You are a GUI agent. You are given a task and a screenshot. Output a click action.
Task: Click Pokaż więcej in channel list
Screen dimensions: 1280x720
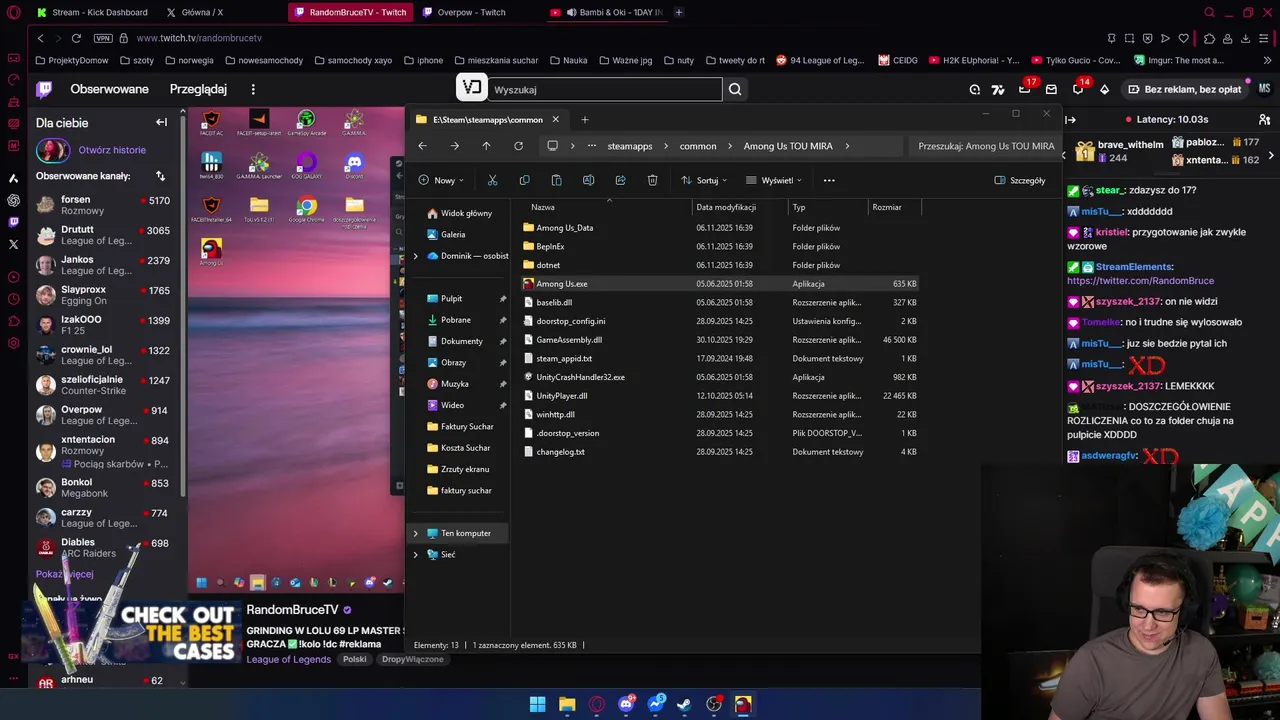(x=64, y=574)
